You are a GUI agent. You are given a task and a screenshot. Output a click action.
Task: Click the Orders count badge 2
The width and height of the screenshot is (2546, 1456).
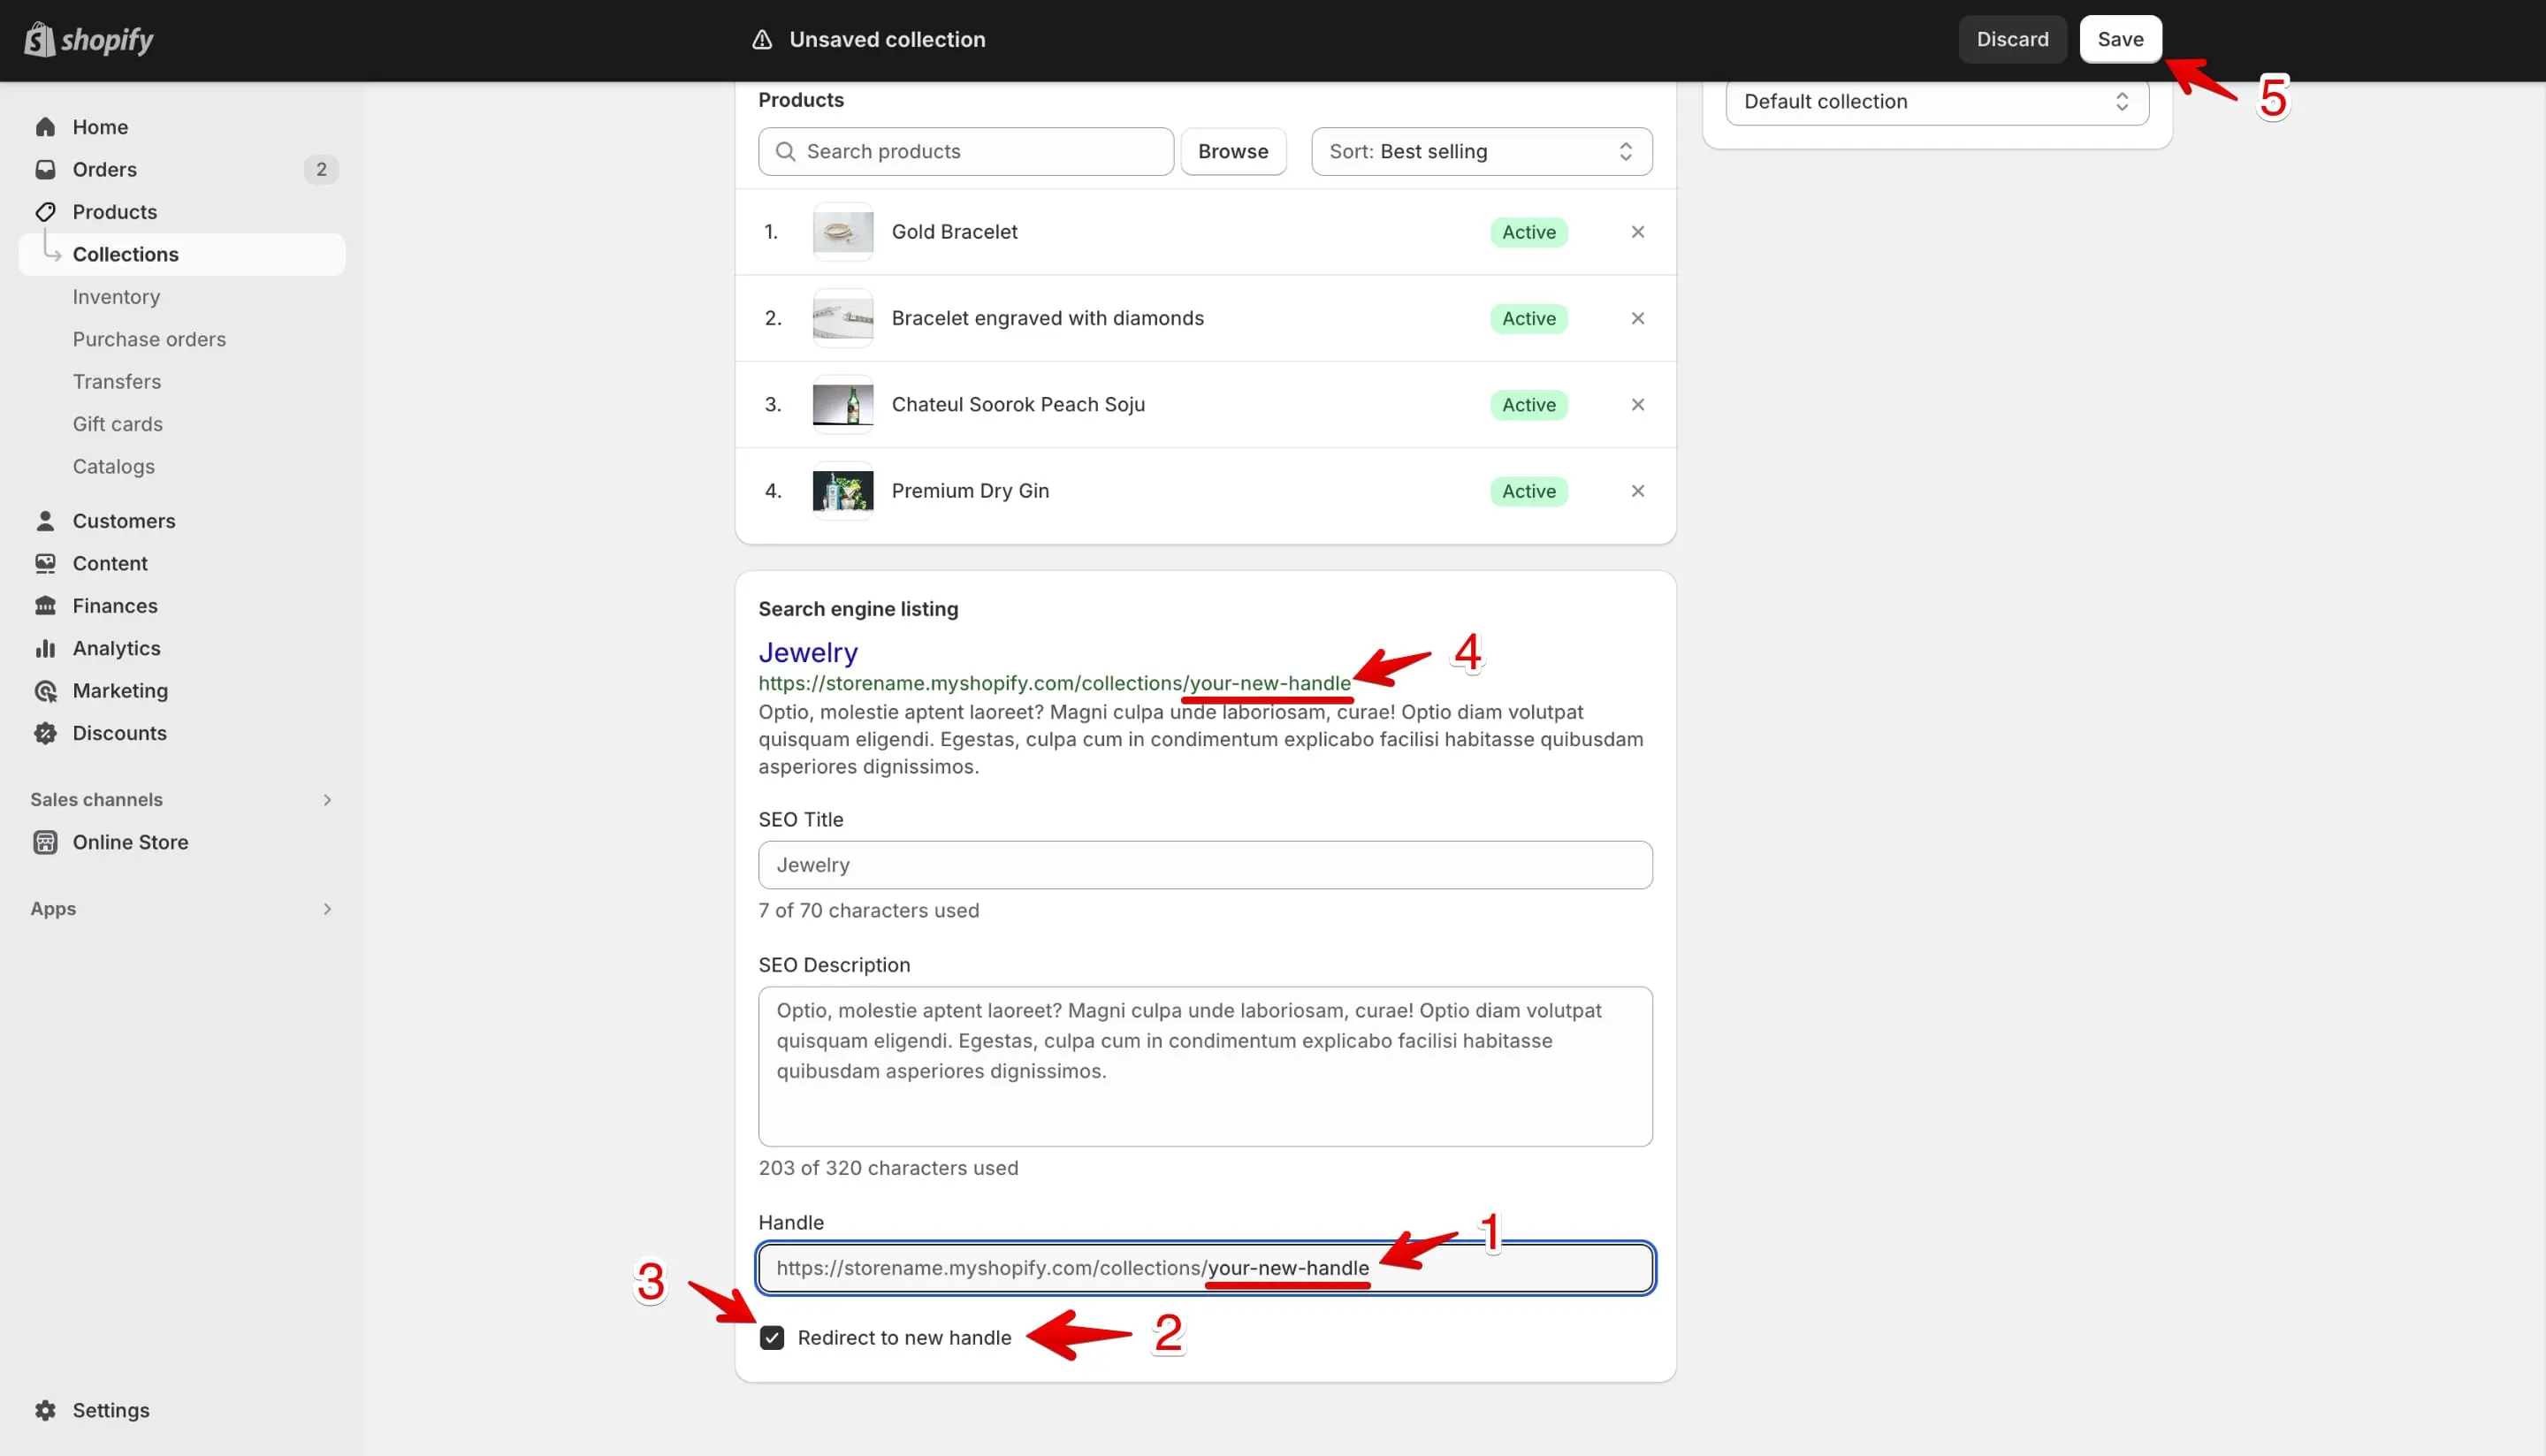(x=321, y=170)
